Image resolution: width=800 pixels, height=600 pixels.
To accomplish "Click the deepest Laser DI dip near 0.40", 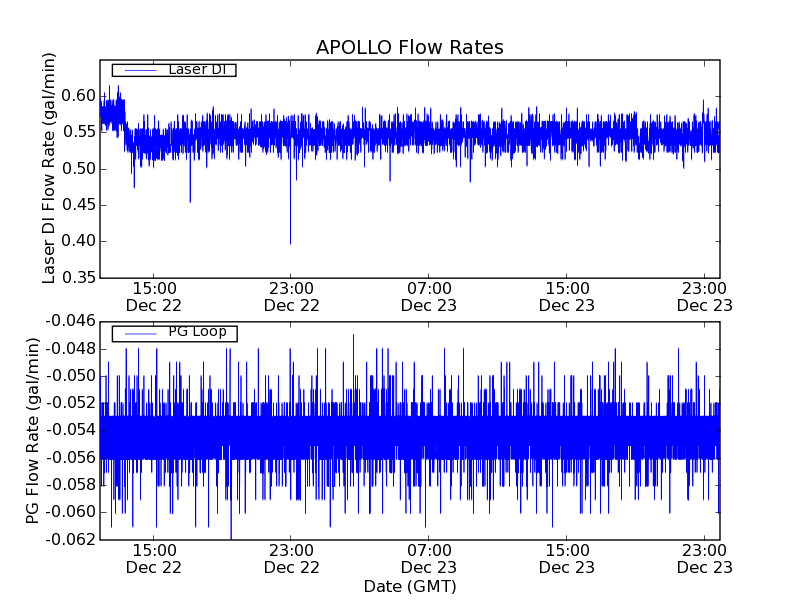I will (x=290, y=242).
